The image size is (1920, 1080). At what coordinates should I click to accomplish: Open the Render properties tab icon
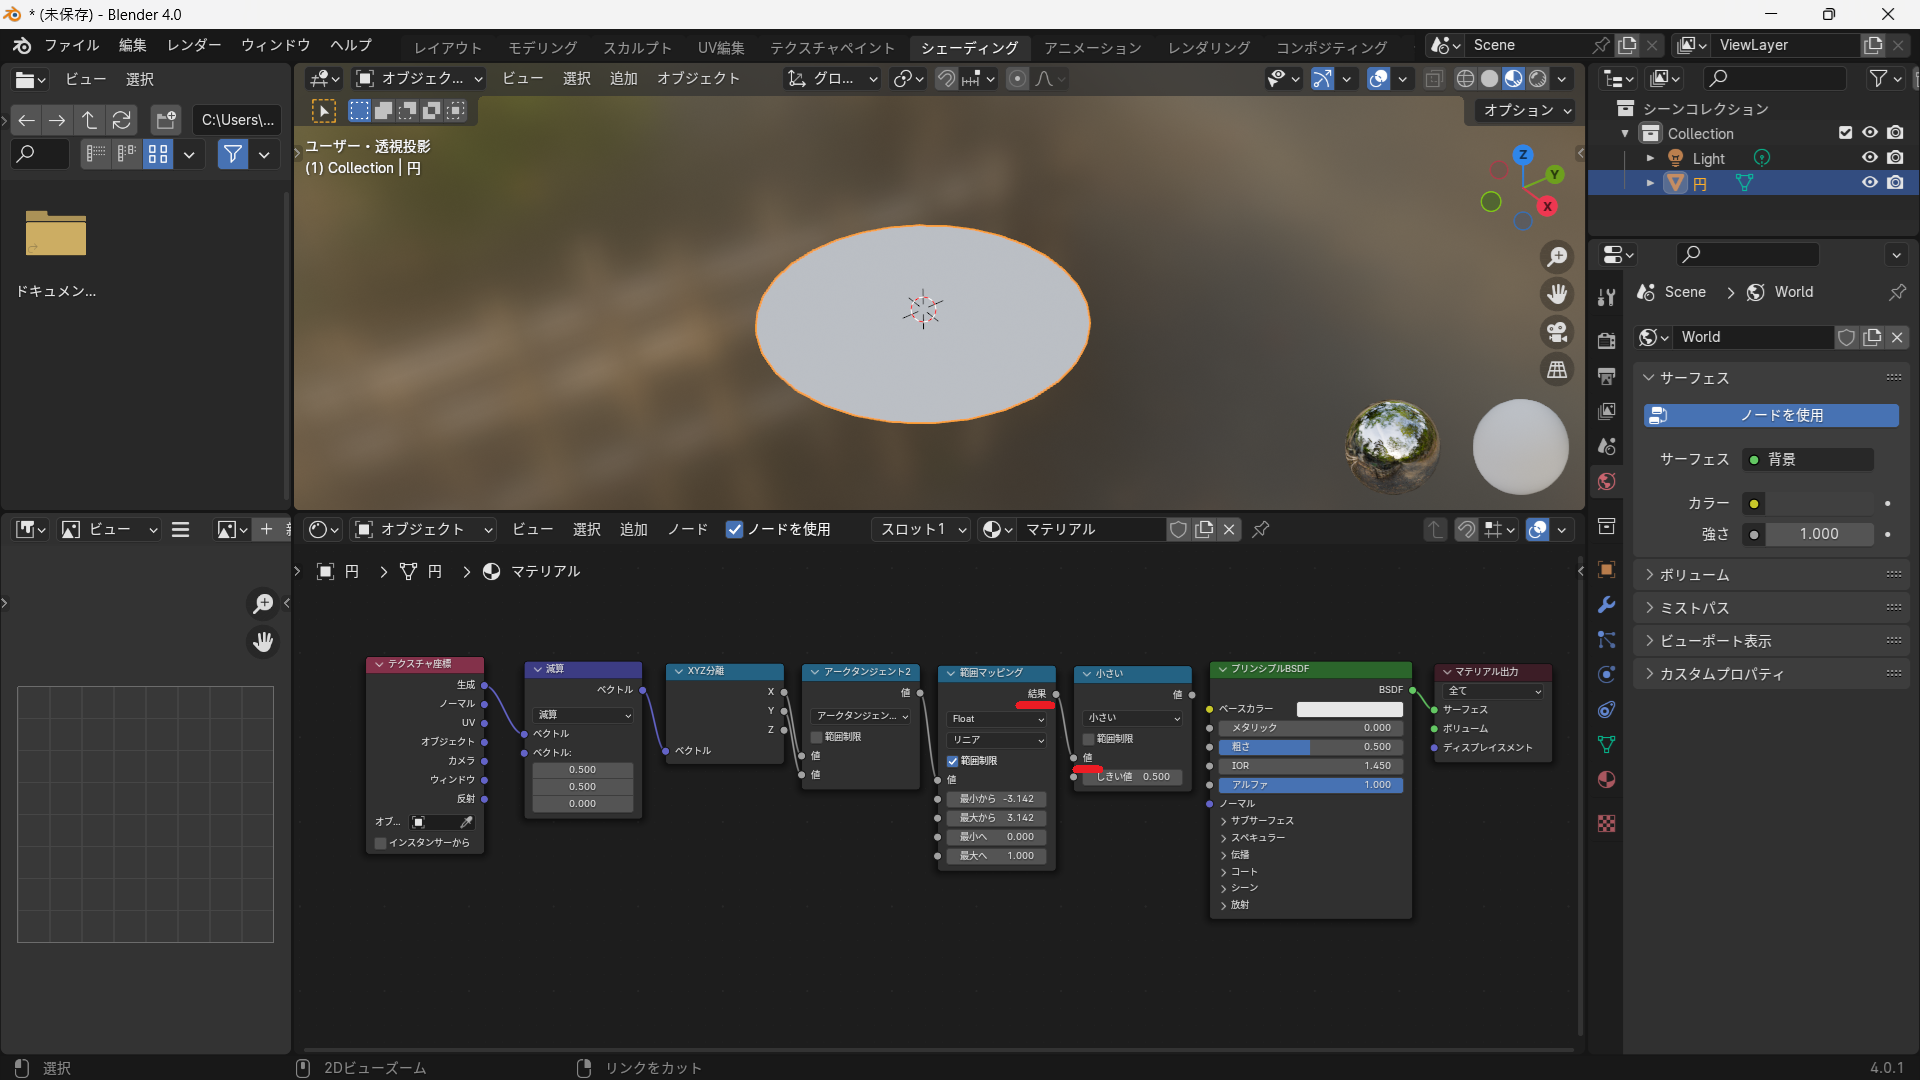(1606, 341)
